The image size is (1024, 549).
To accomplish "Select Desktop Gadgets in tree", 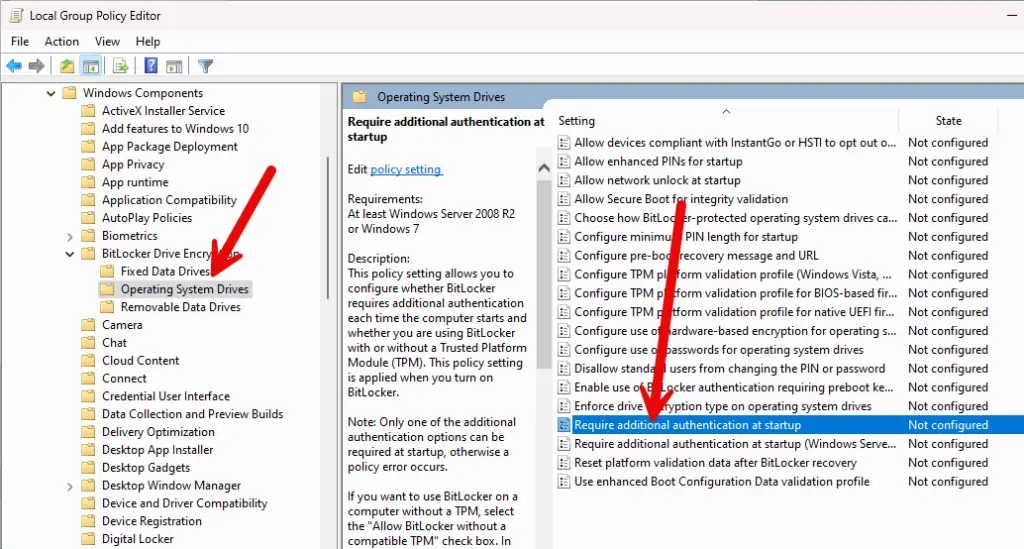I will click(x=146, y=467).
